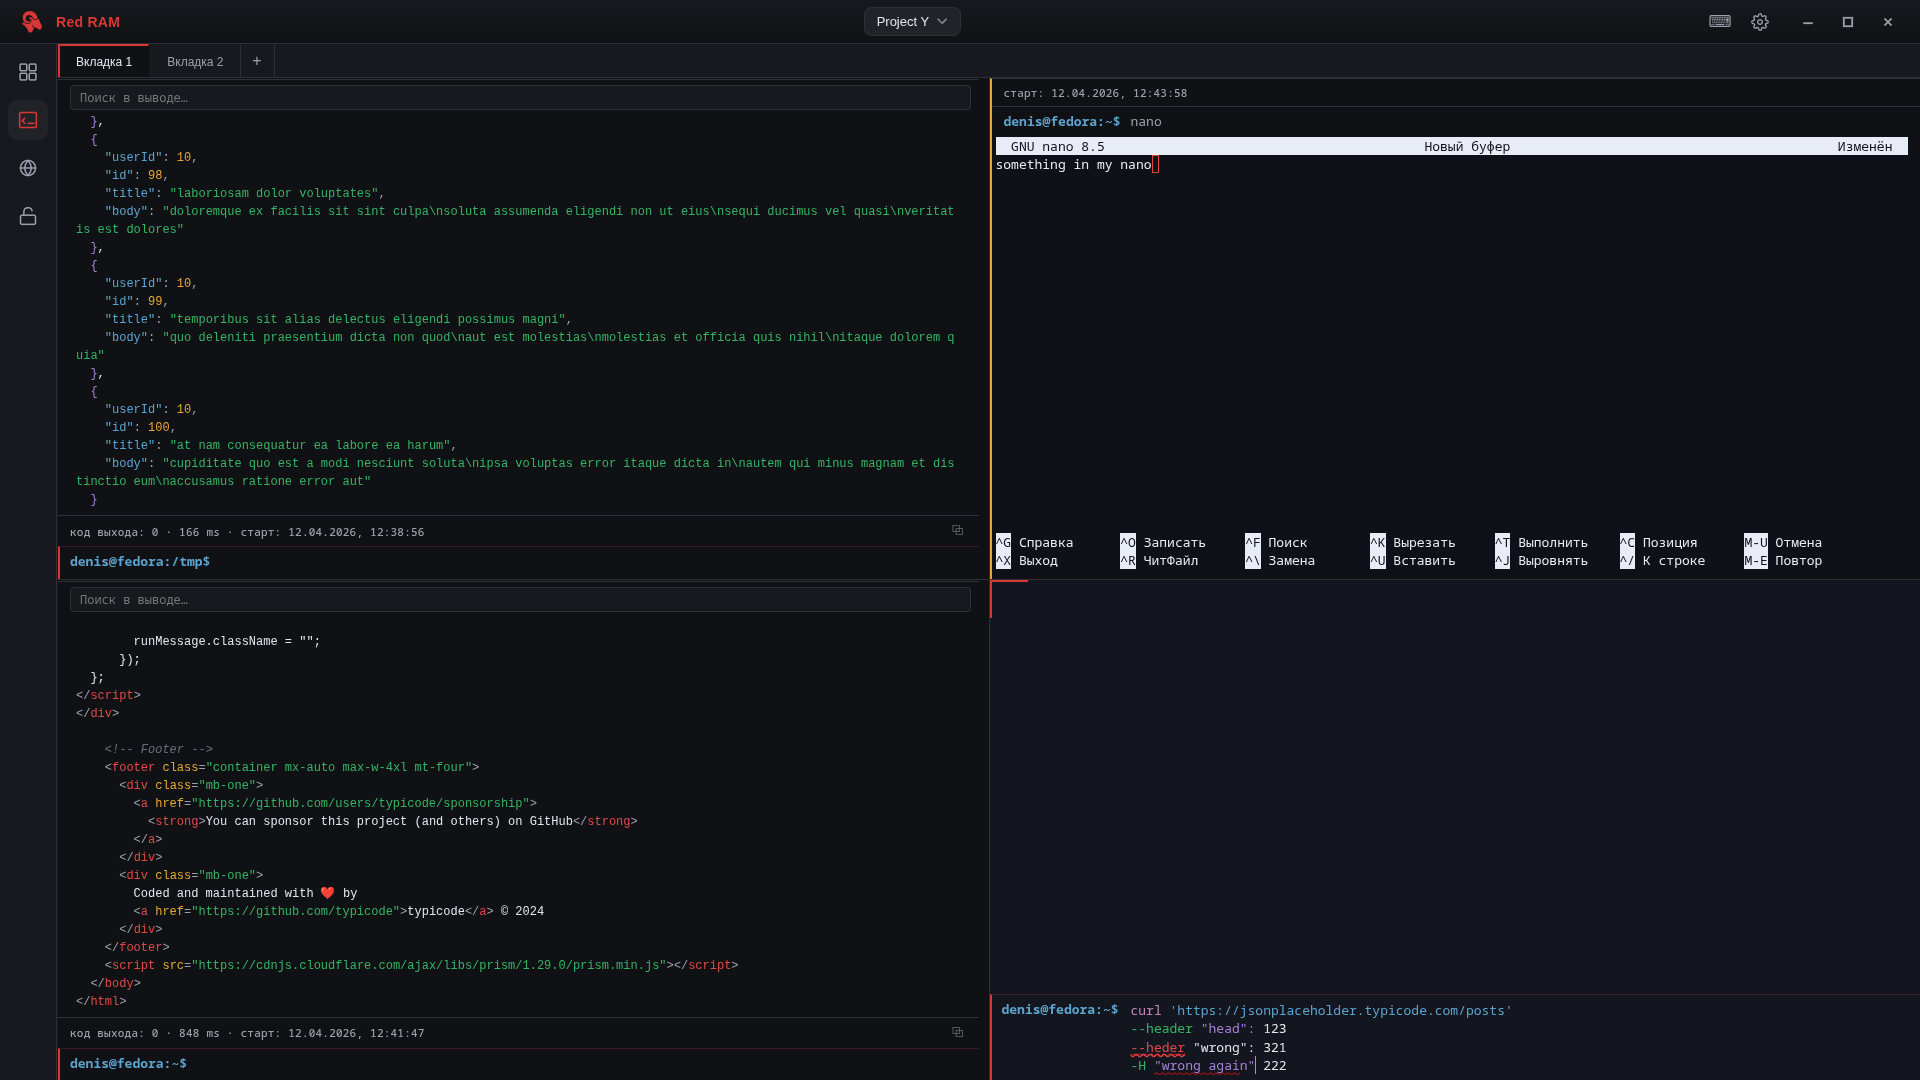This screenshot has width=1920, height=1080.
Task: Add a new tab with plus button
Action: [x=257, y=62]
